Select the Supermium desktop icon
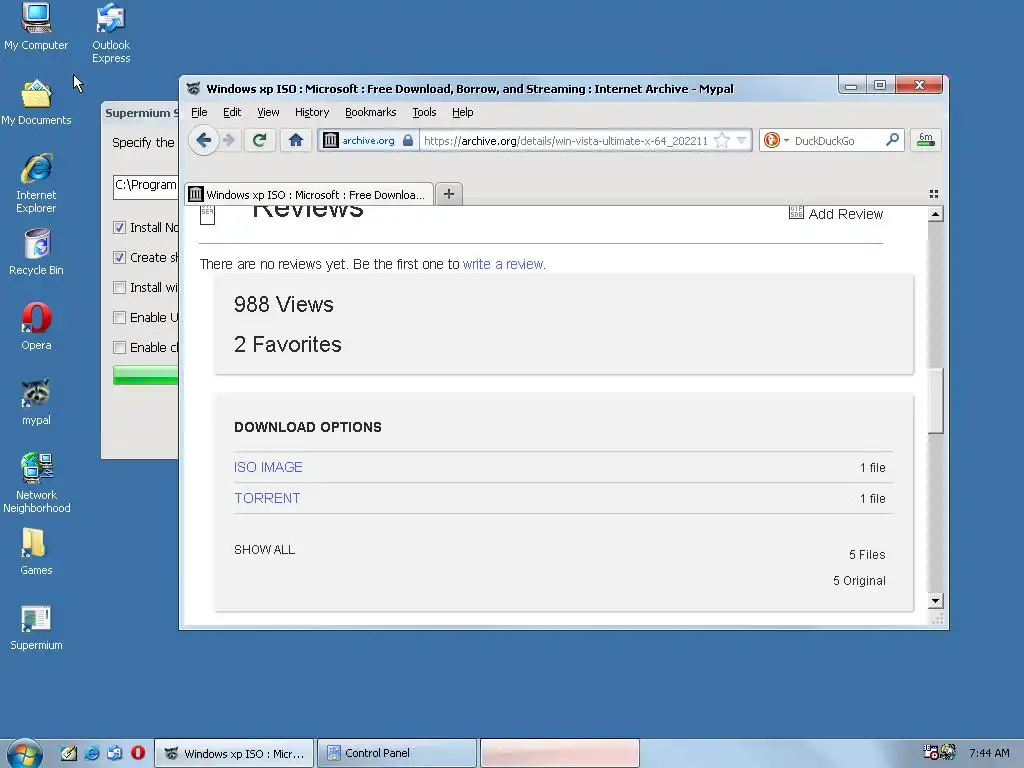Screen dimensions: 1024x768 [x=36, y=628]
